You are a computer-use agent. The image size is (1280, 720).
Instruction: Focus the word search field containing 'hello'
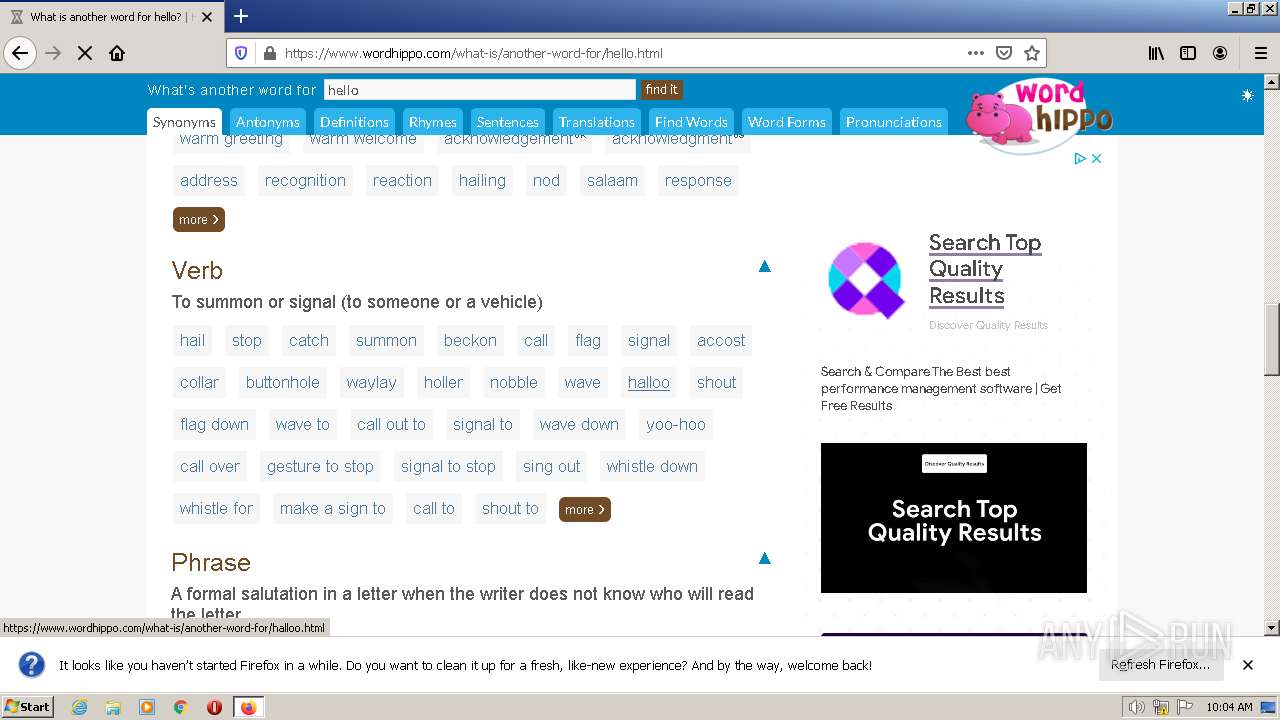479,90
